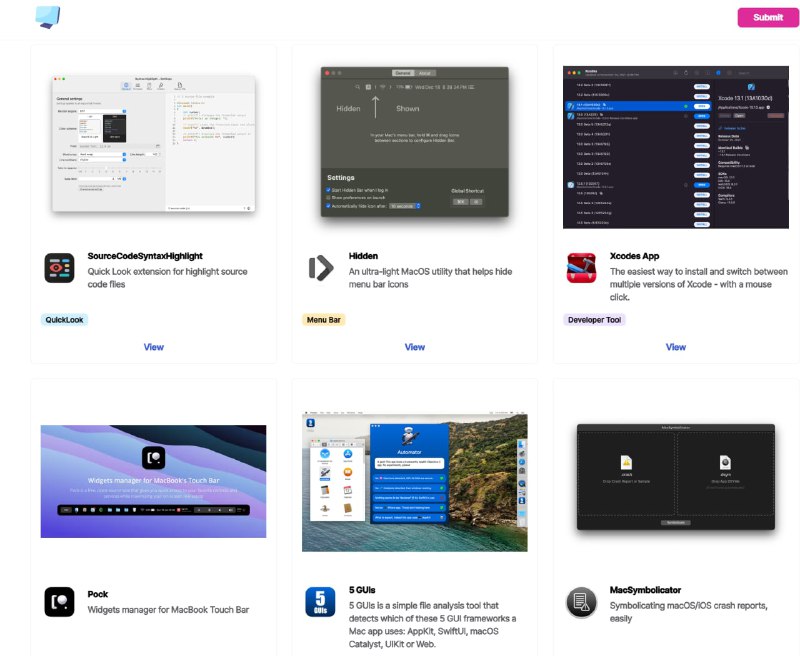The width and height of the screenshot is (800, 656).
Task: Open the MacSymbolicator screenshot thumbnail
Action: (x=676, y=477)
